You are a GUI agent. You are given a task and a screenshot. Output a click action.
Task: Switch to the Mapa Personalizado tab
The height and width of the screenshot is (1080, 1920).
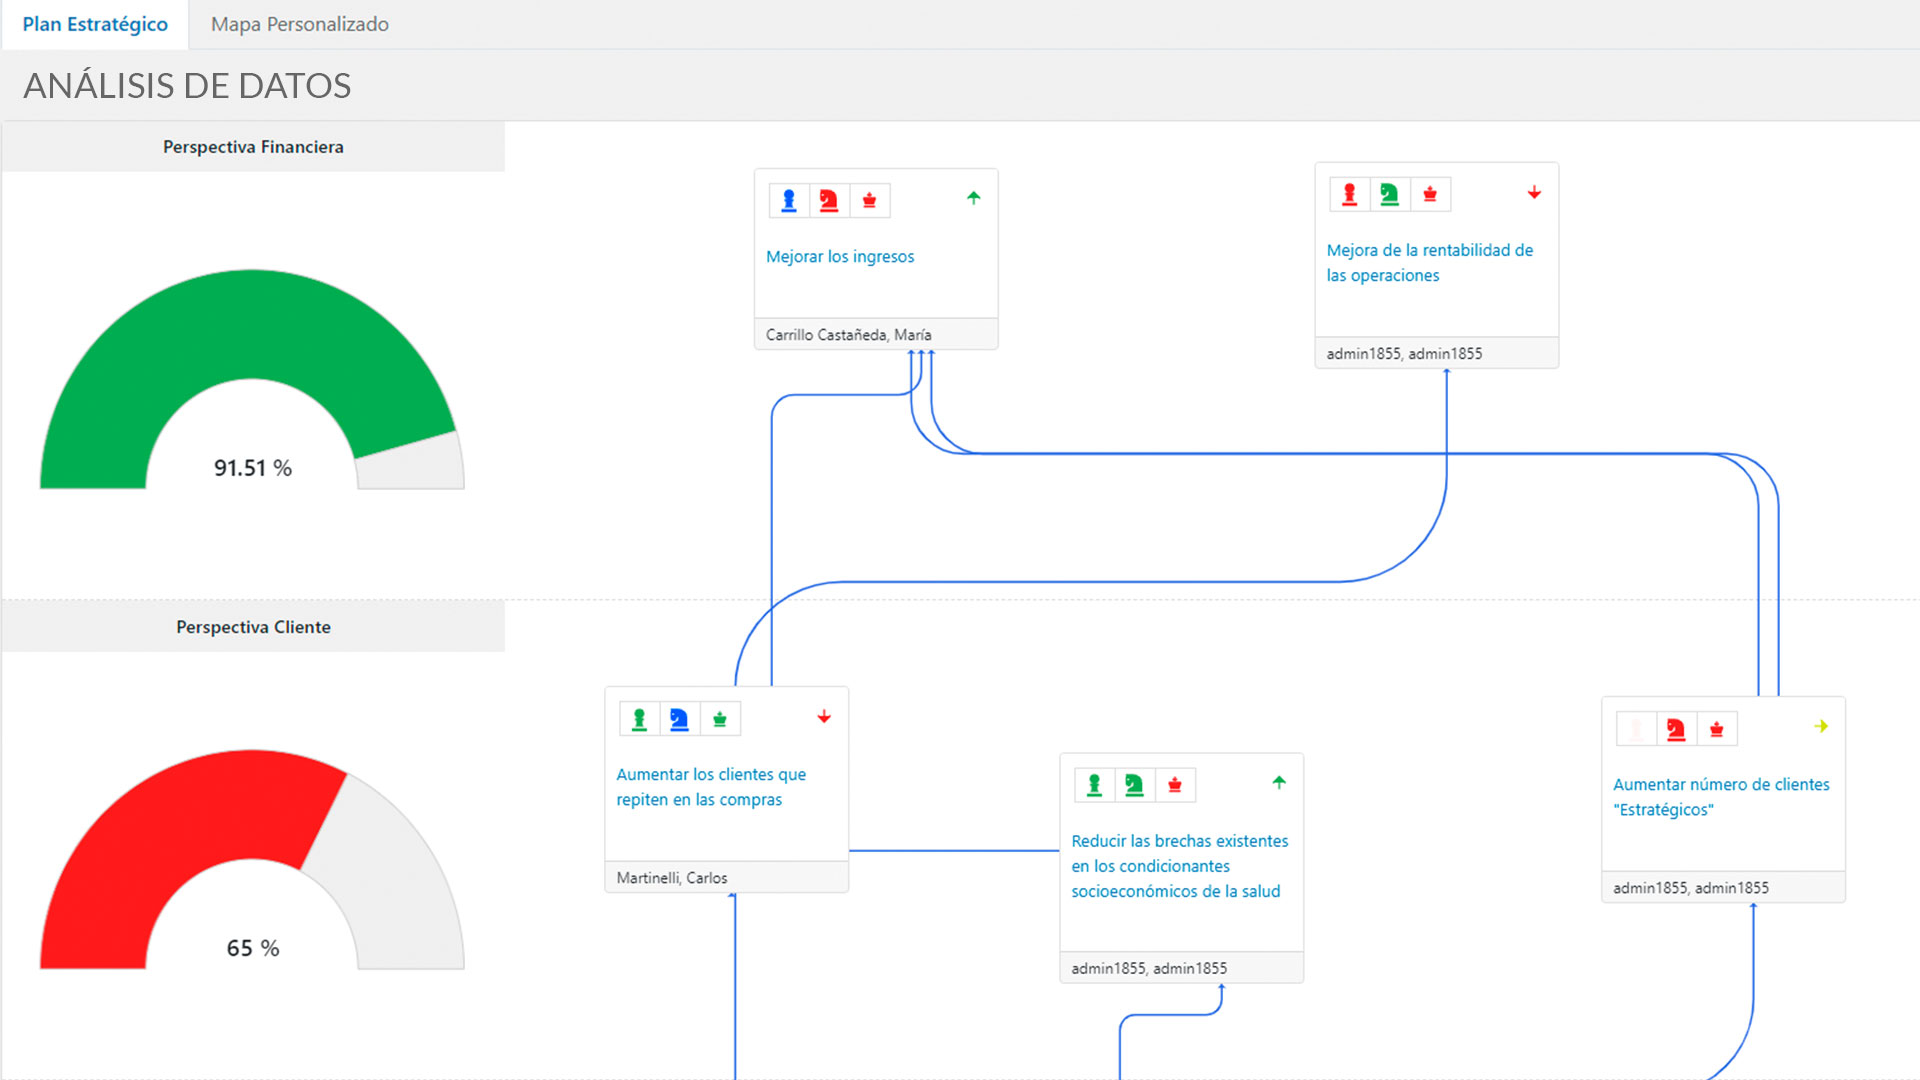tap(299, 24)
